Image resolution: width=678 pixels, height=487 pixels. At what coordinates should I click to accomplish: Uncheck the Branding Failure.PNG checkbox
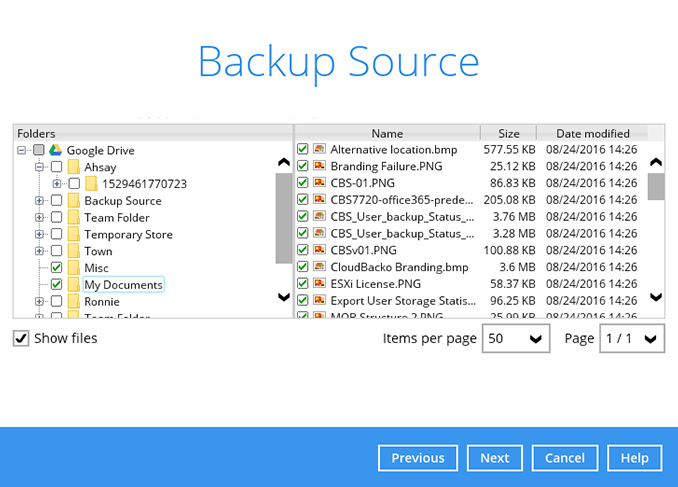[302, 166]
